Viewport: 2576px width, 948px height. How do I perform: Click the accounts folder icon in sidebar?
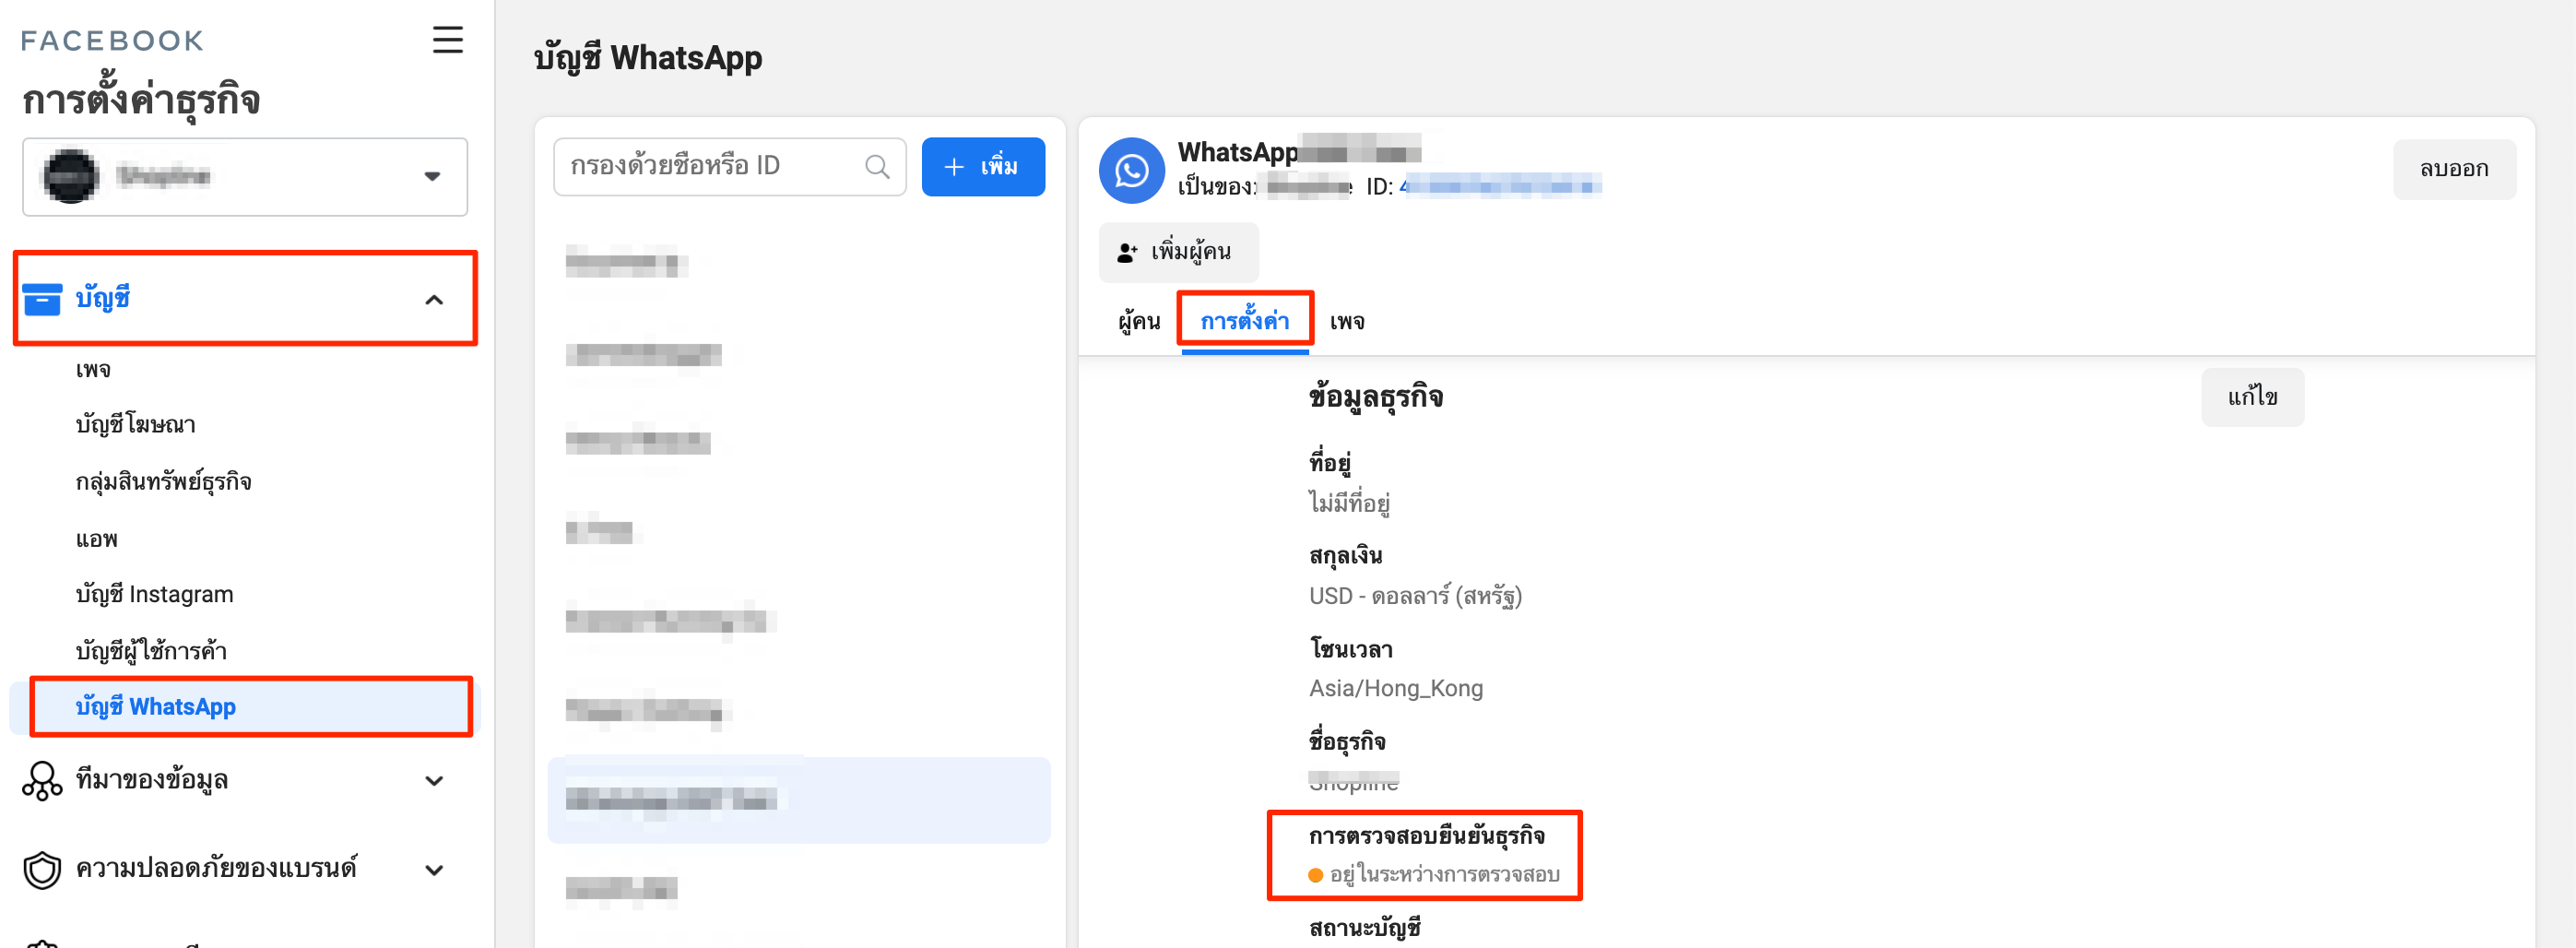[42, 299]
